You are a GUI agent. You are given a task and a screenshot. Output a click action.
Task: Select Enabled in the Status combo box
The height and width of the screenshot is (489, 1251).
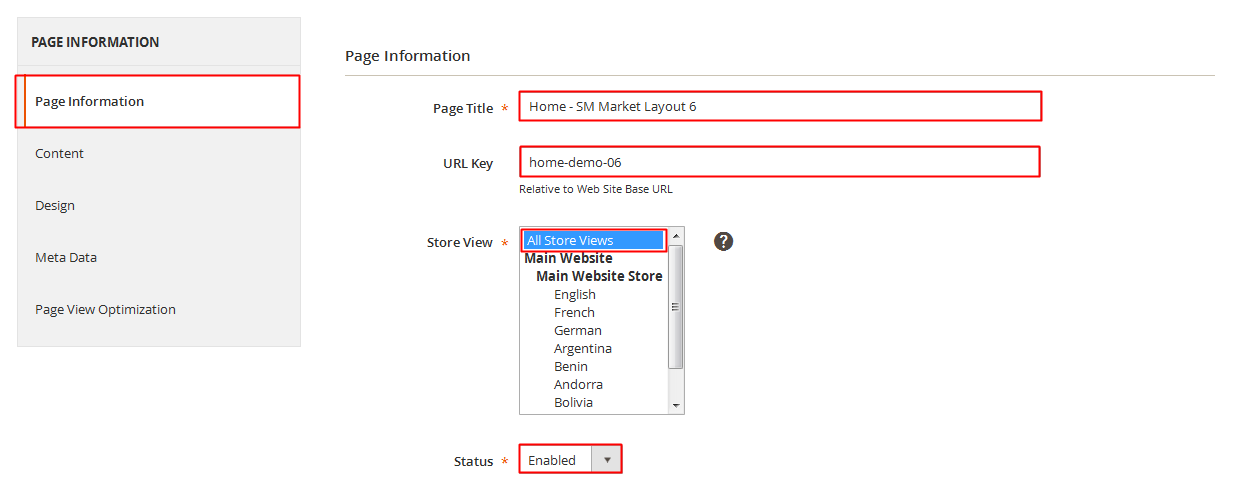[571, 460]
